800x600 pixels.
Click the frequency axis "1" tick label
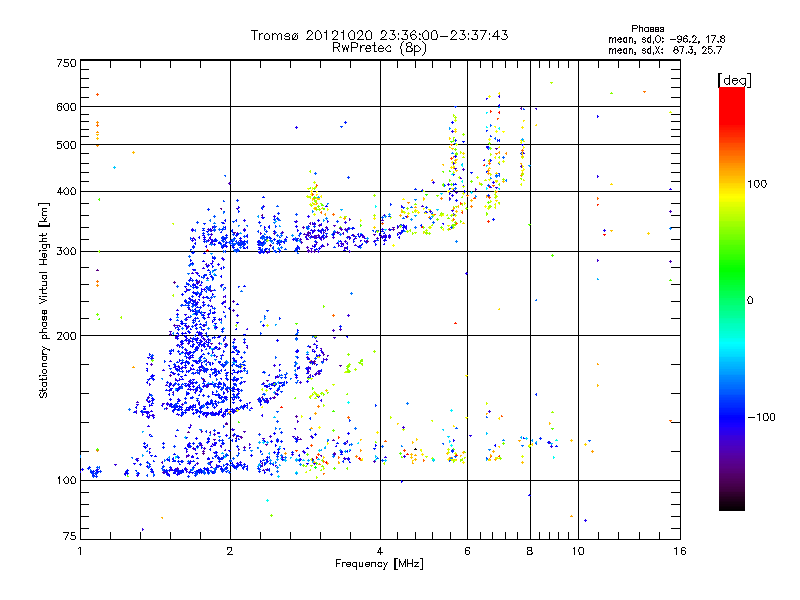coord(80,551)
